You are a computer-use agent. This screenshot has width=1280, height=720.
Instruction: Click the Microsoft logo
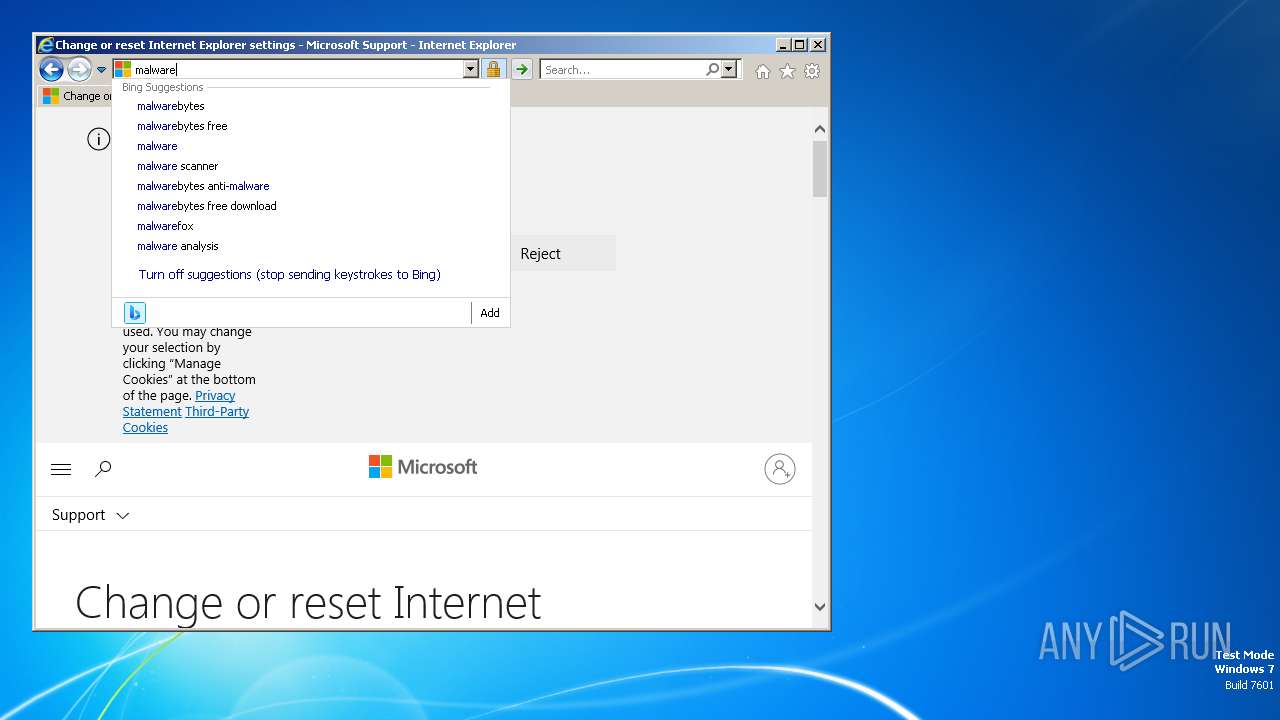(x=423, y=467)
